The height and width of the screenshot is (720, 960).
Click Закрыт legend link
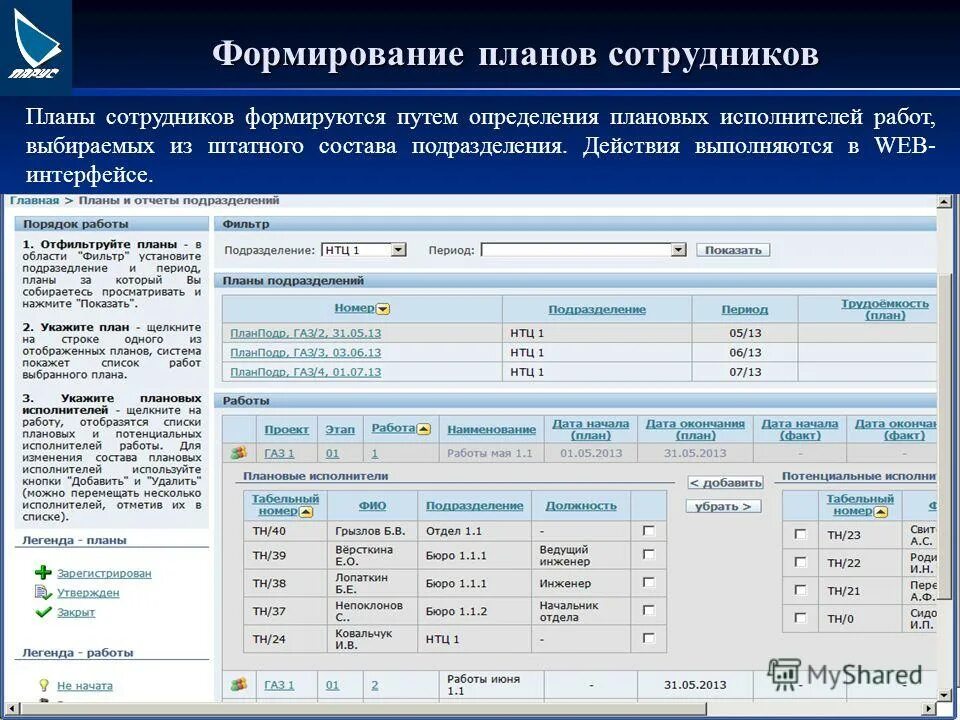coord(76,612)
